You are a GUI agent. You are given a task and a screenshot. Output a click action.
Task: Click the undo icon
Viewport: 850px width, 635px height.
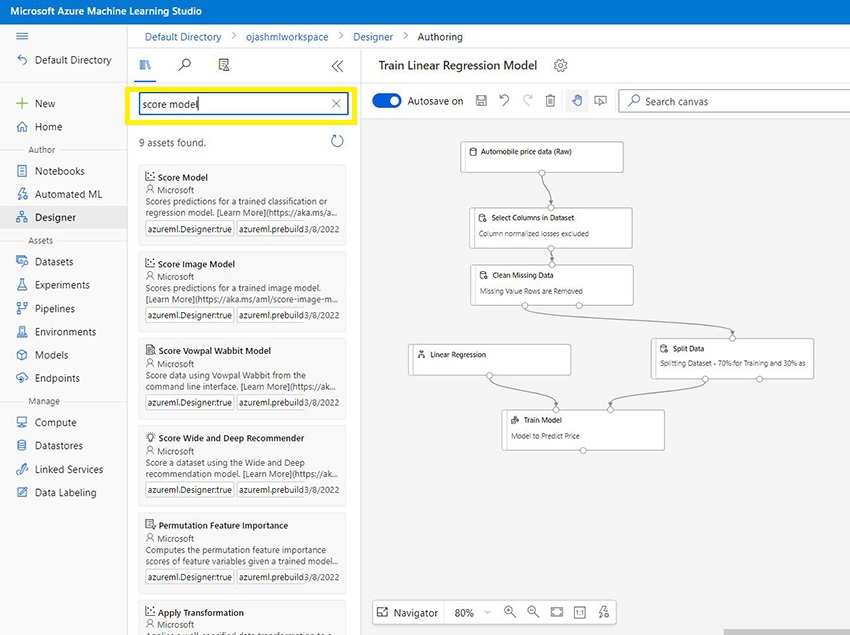click(x=504, y=100)
